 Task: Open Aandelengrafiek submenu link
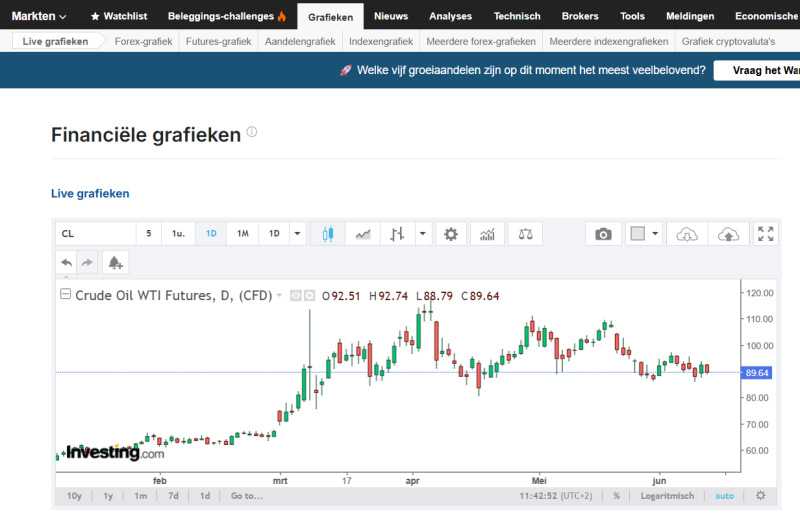(300, 41)
